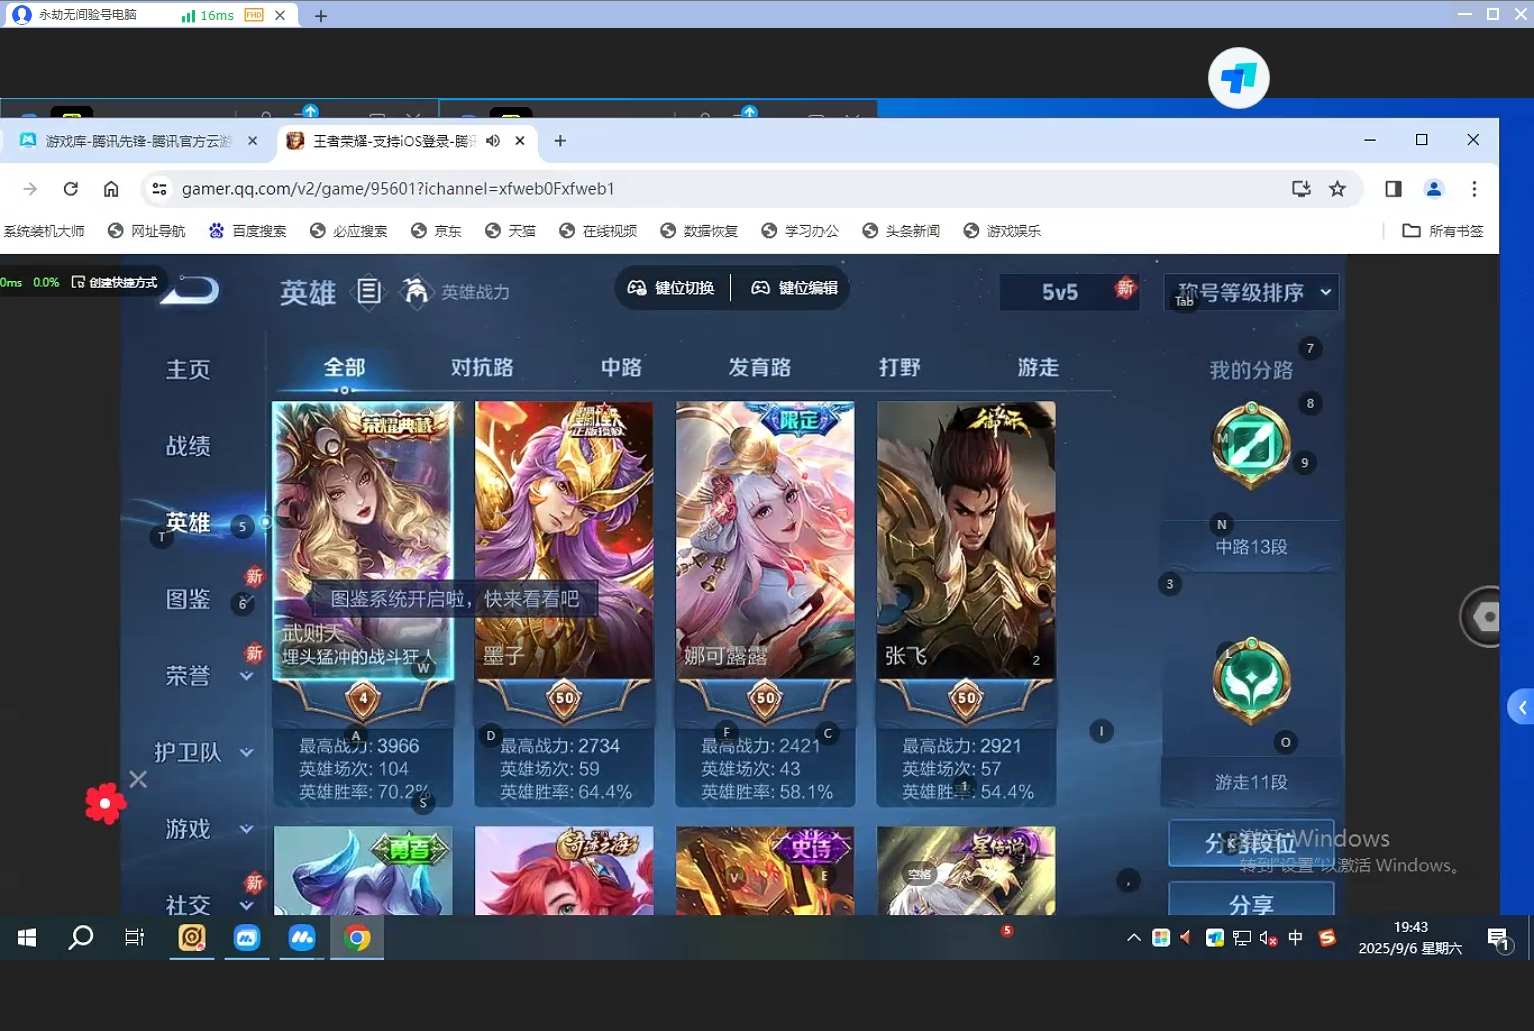The width and height of the screenshot is (1534, 1031).
Task: Click the 中路13段 lane rank badge
Action: pyautogui.click(x=1251, y=447)
